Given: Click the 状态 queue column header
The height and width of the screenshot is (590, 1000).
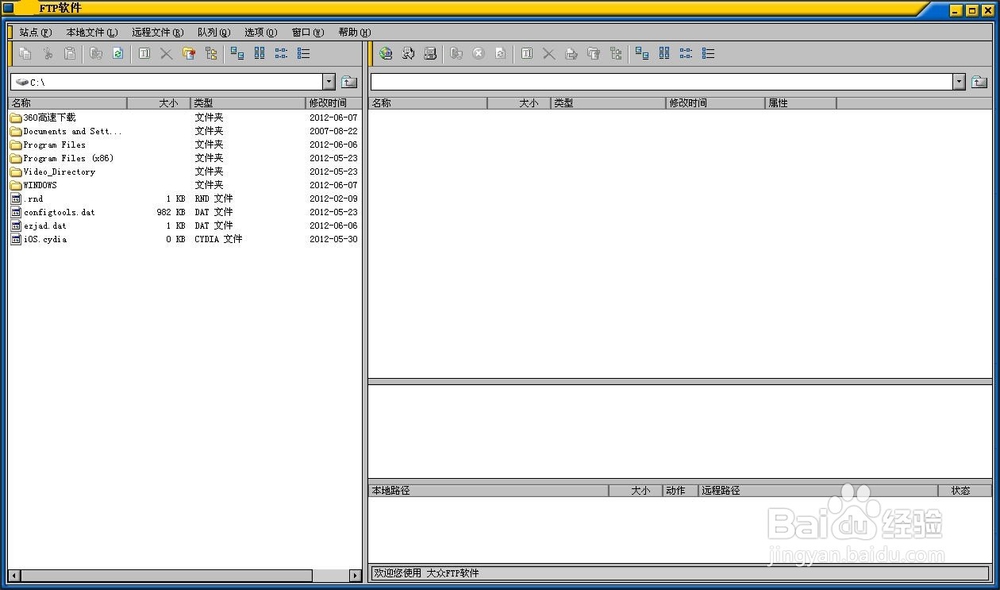Looking at the screenshot, I should 964,490.
